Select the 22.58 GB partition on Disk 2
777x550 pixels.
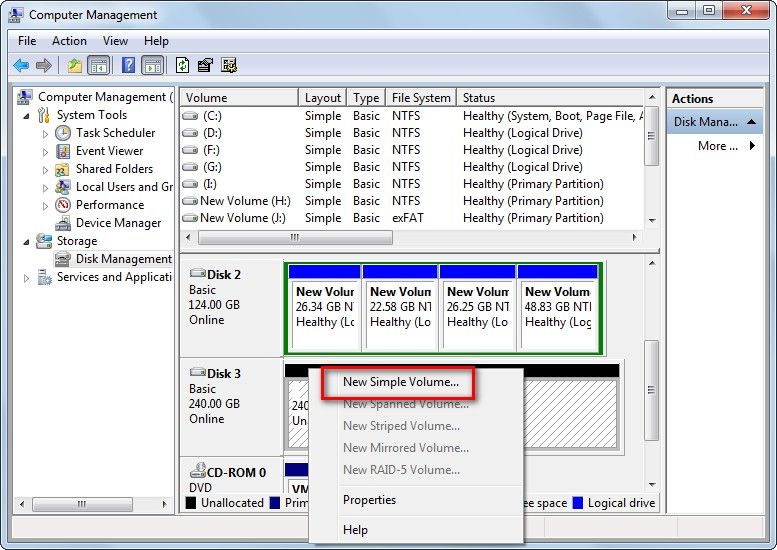click(x=400, y=308)
